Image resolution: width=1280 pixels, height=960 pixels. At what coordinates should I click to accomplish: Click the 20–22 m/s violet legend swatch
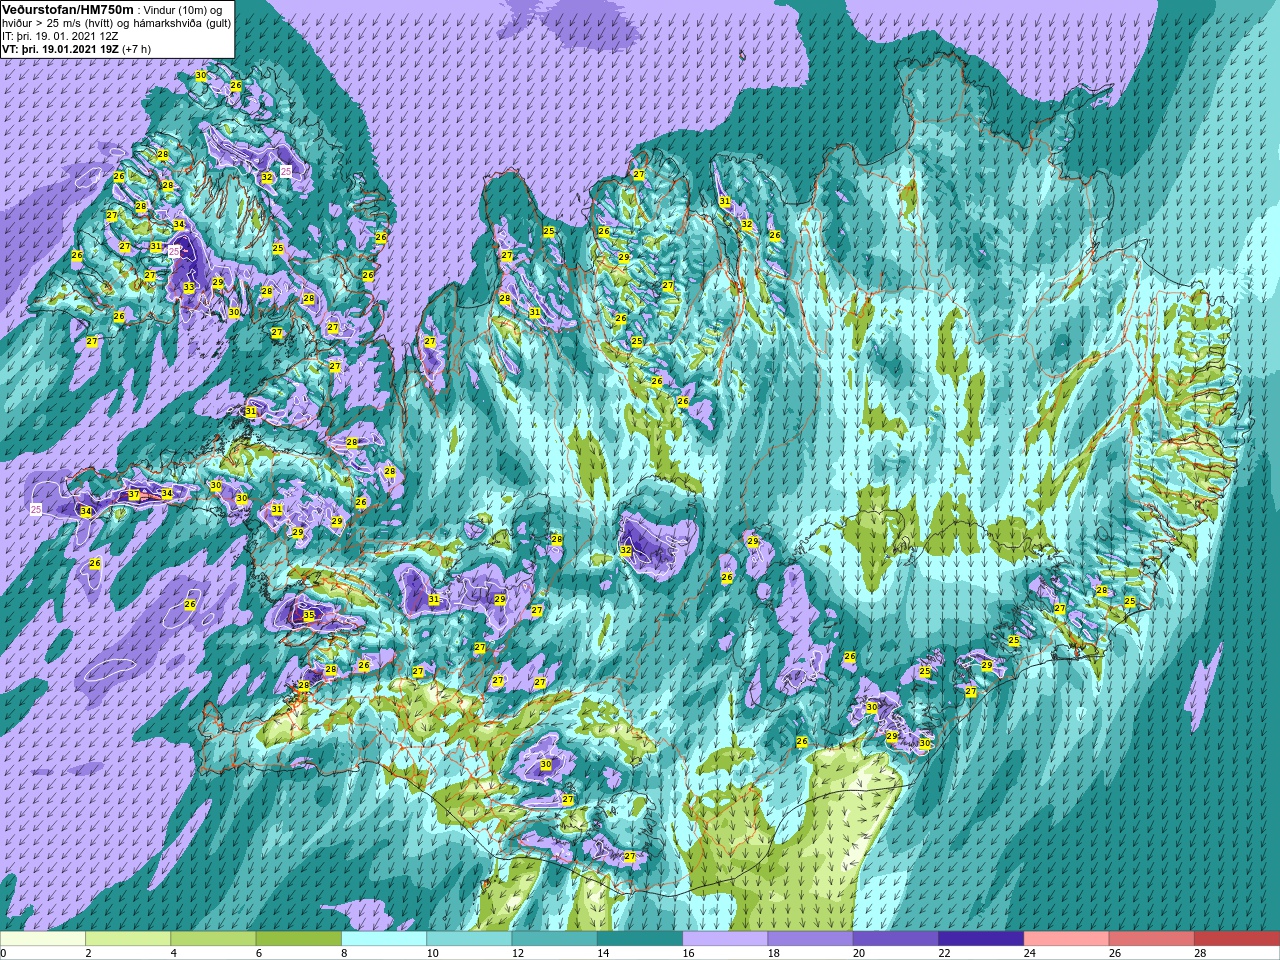[895, 939]
